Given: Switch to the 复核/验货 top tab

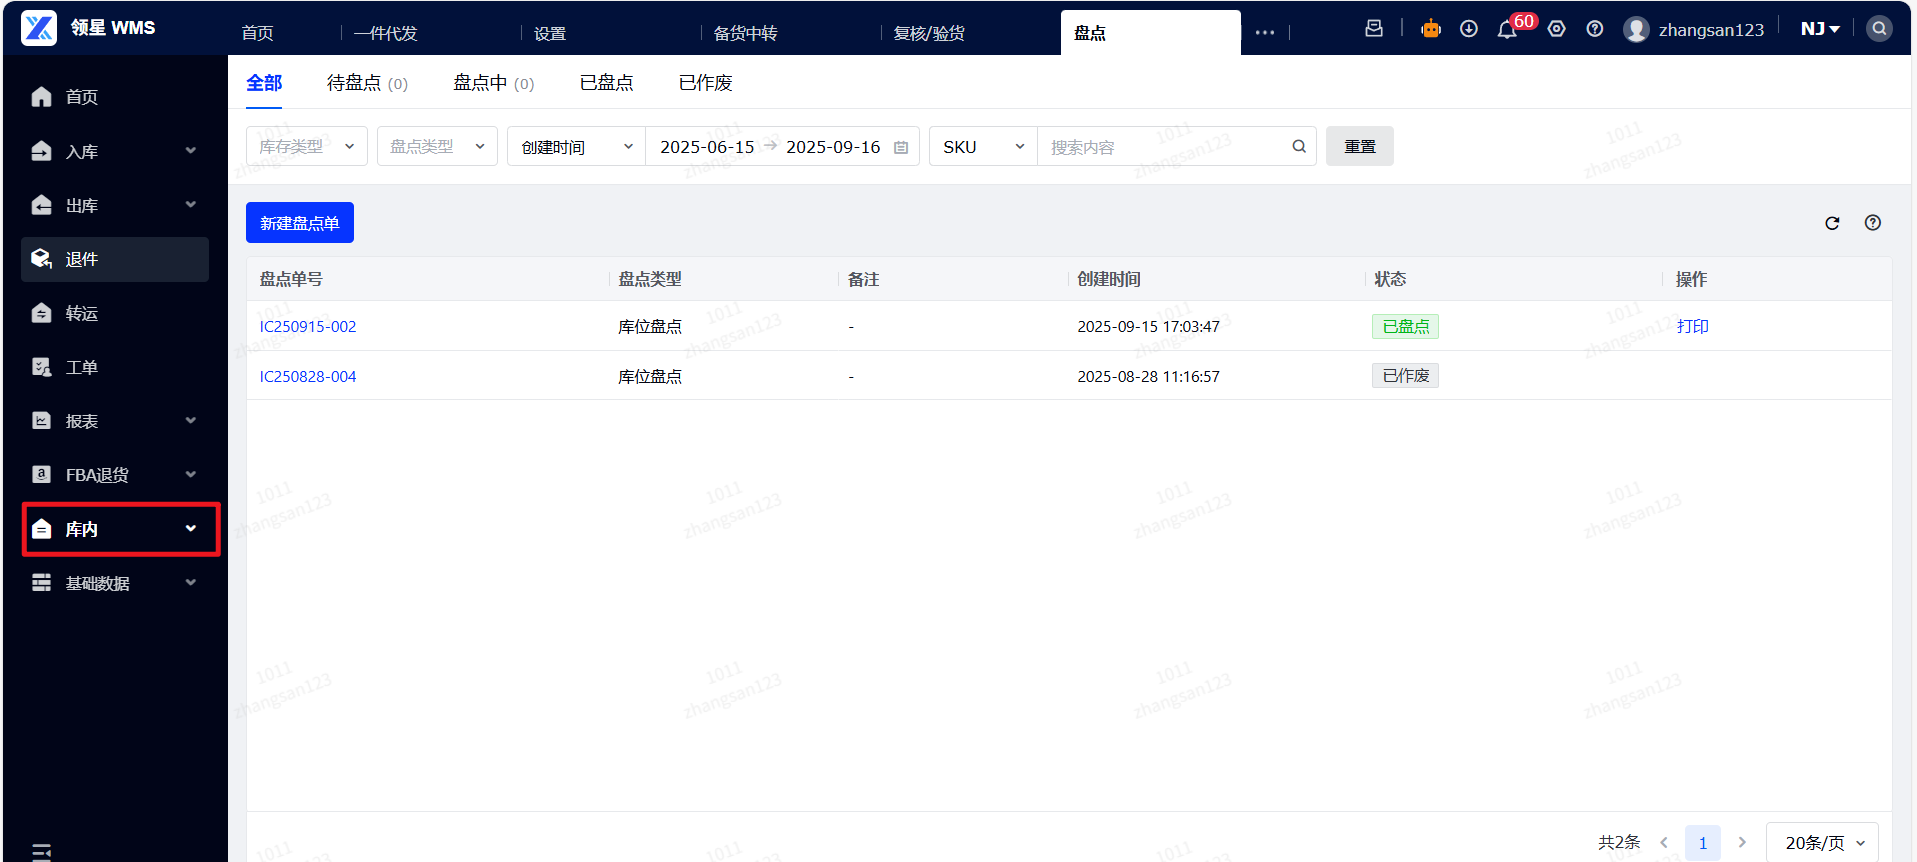Looking at the screenshot, I should click(930, 33).
